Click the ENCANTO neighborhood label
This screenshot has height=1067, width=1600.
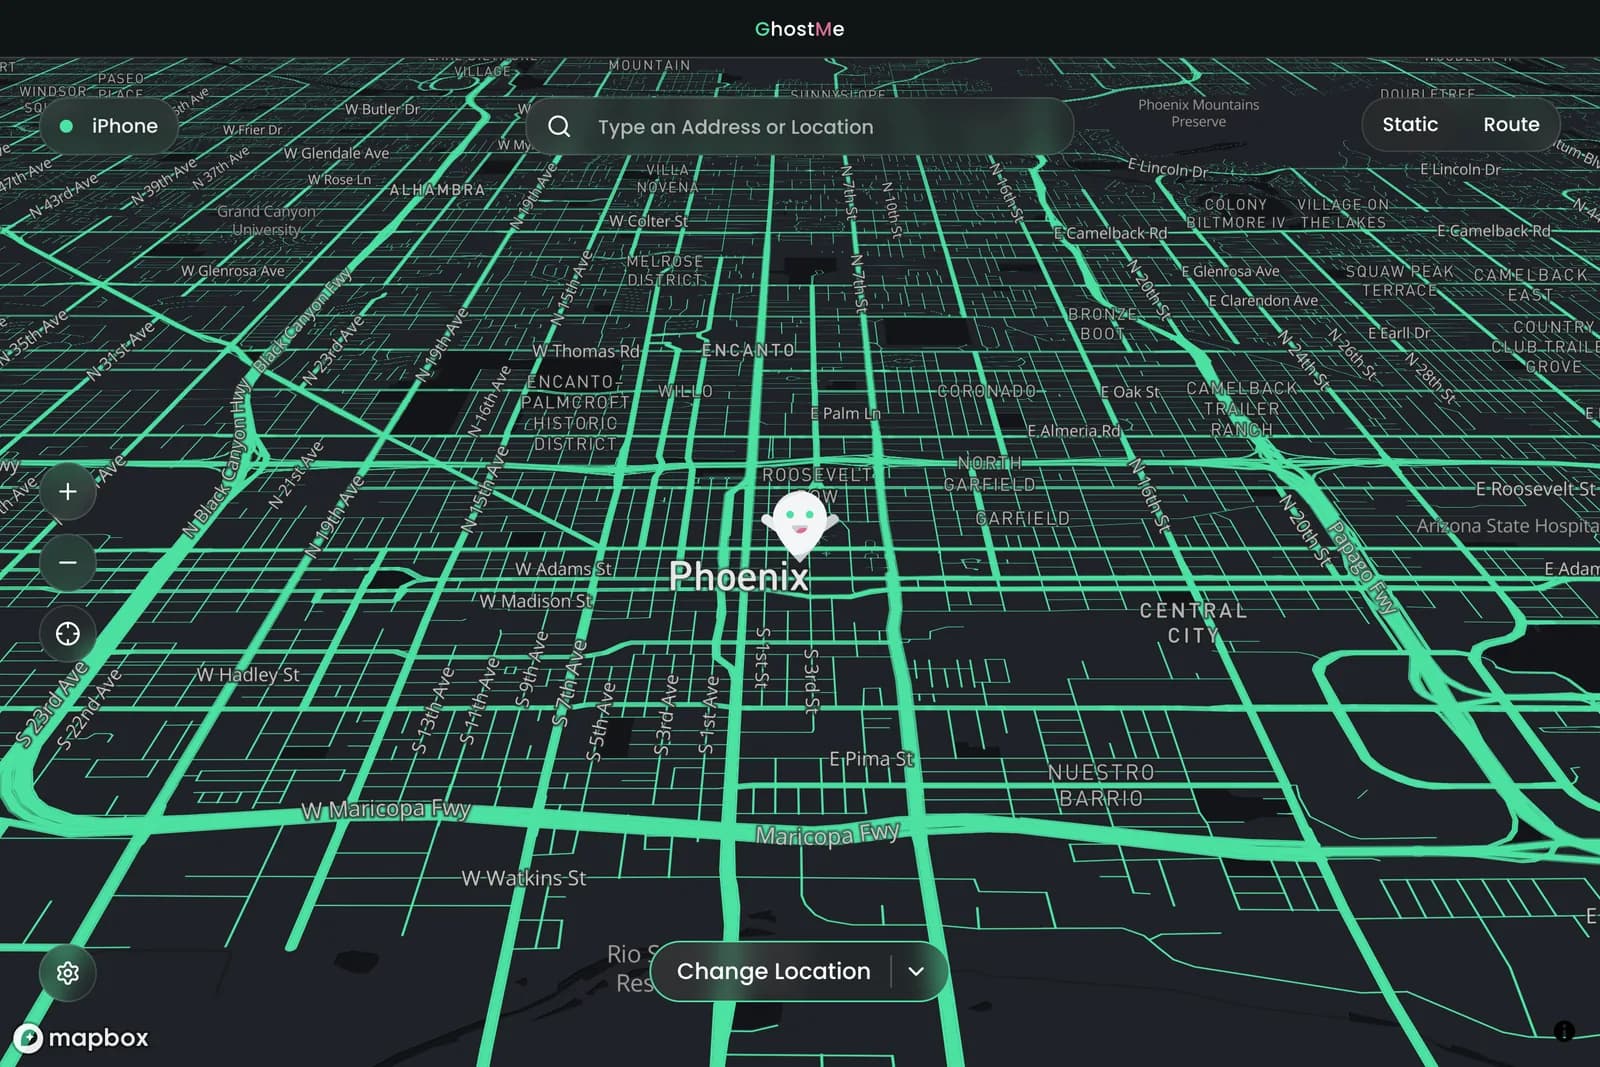(x=748, y=350)
